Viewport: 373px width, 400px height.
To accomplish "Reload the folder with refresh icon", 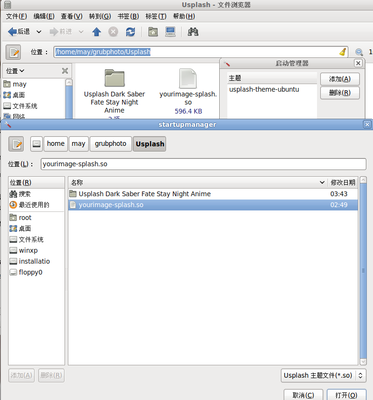I will (130, 32).
